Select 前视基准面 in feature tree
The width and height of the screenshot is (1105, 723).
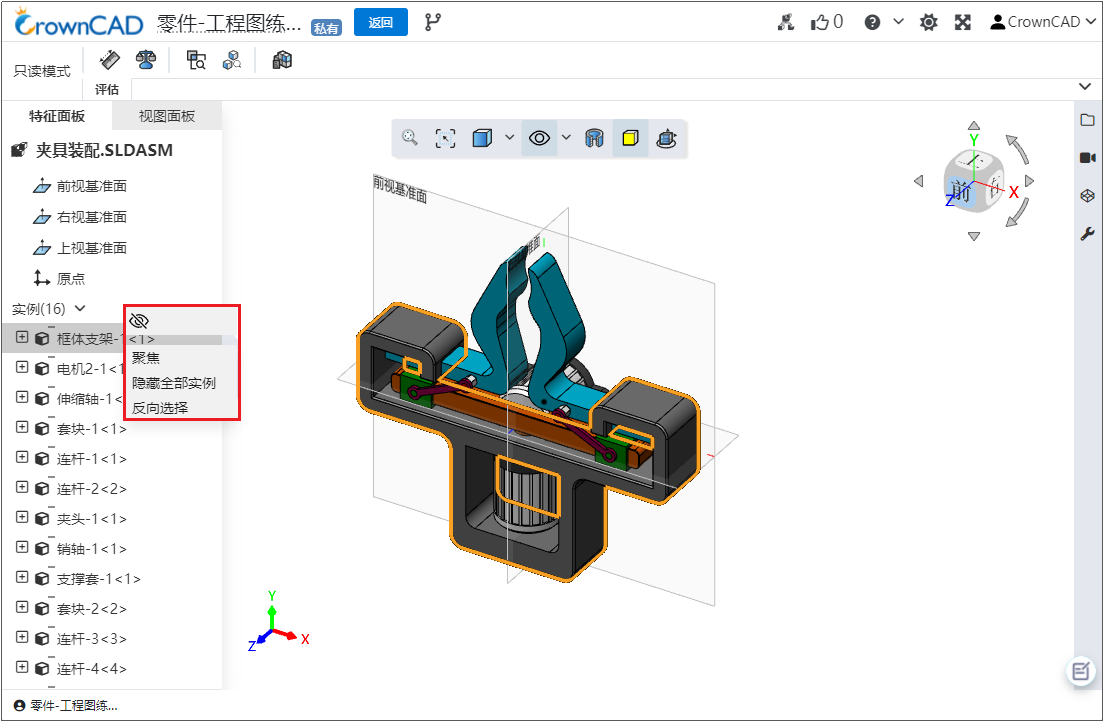click(x=92, y=186)
